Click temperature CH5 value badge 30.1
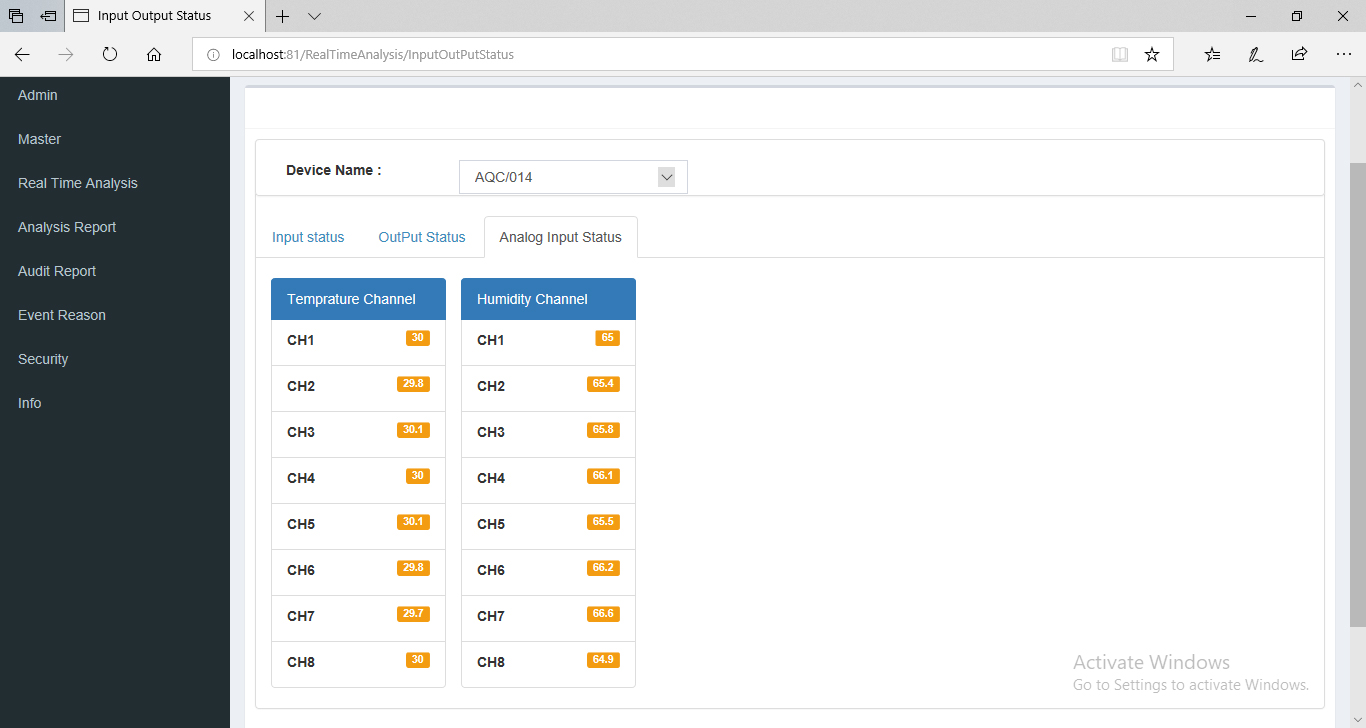 (x=413, y=522)
